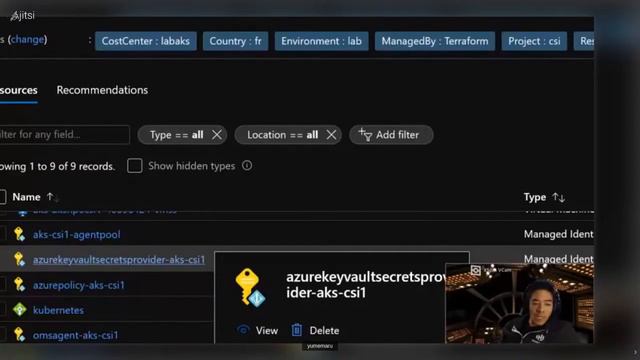Tick the select-all checkbox beside Name
The height and width of the screenshot is (360, 640).
pos(2,197)
